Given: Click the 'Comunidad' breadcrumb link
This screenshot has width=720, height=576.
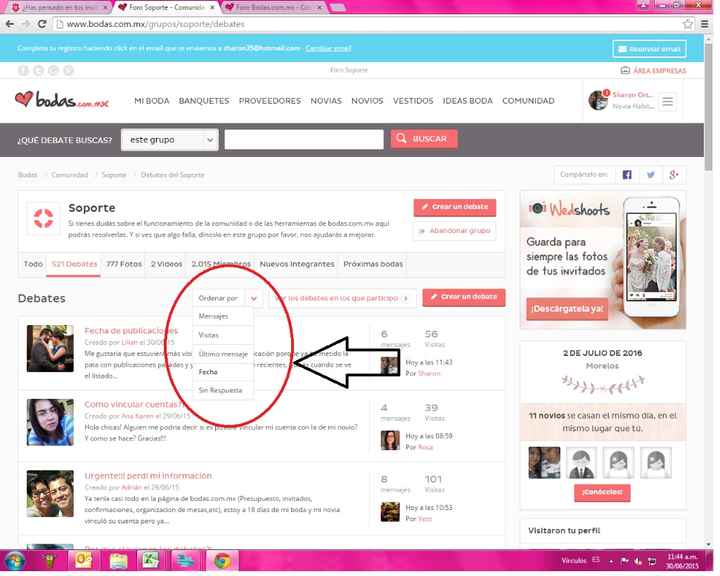Looking at the screenshot, I should [69, 175].
